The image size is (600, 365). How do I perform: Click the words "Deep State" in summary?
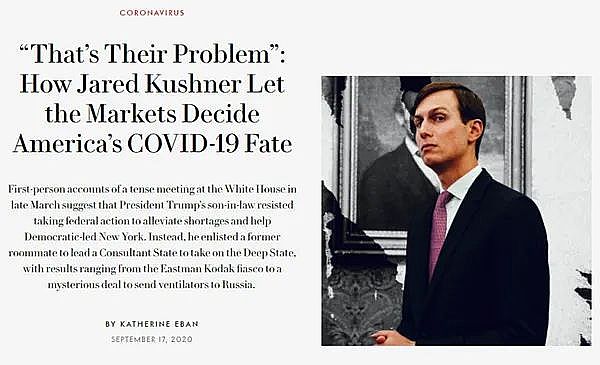(269, 253)
